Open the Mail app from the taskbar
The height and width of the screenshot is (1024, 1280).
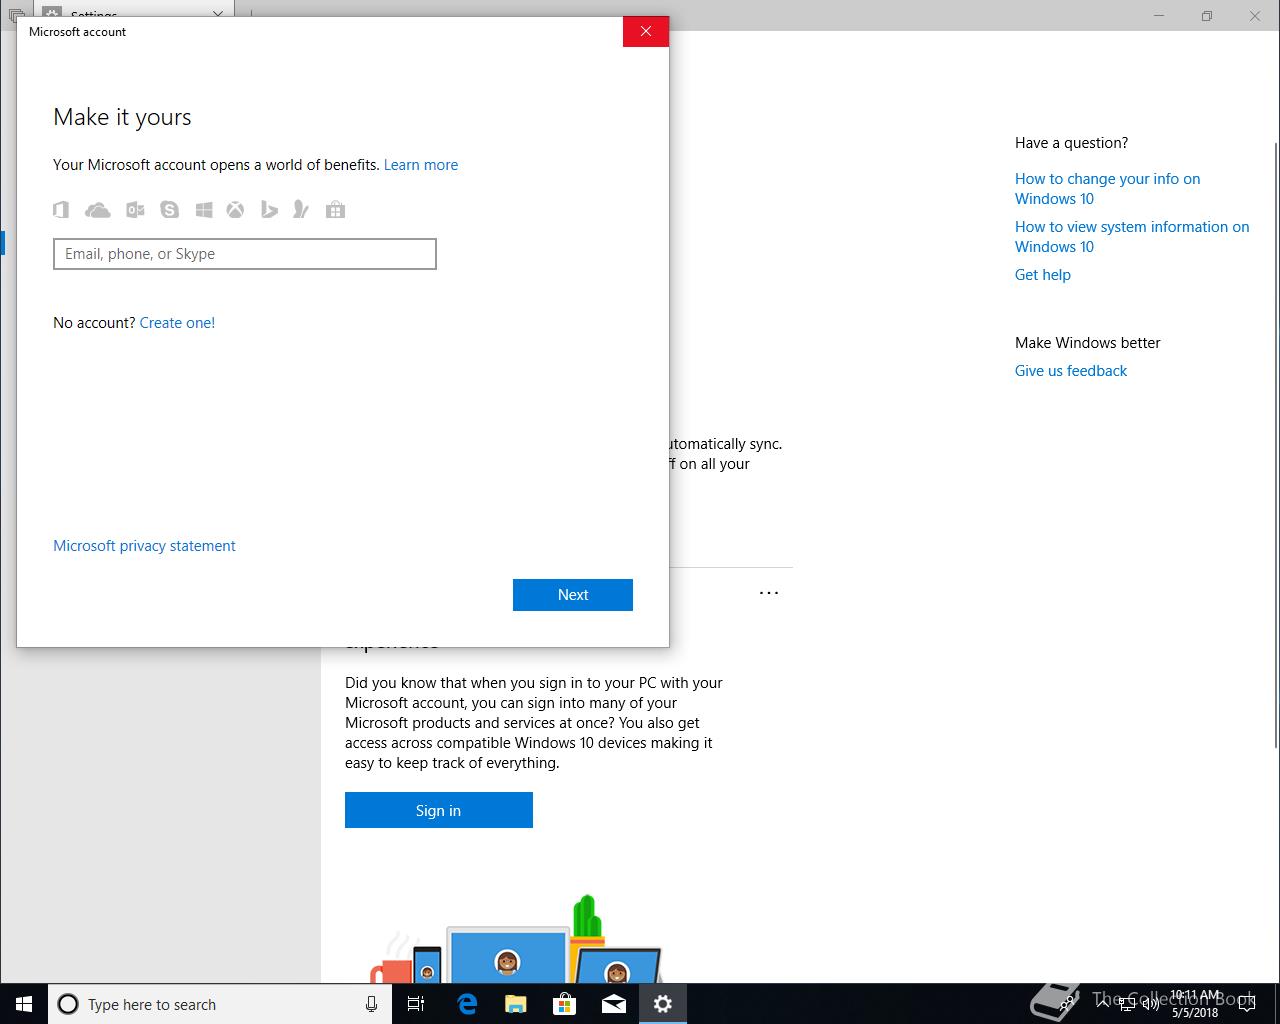pyautogui.click(x=613, y=1004)
